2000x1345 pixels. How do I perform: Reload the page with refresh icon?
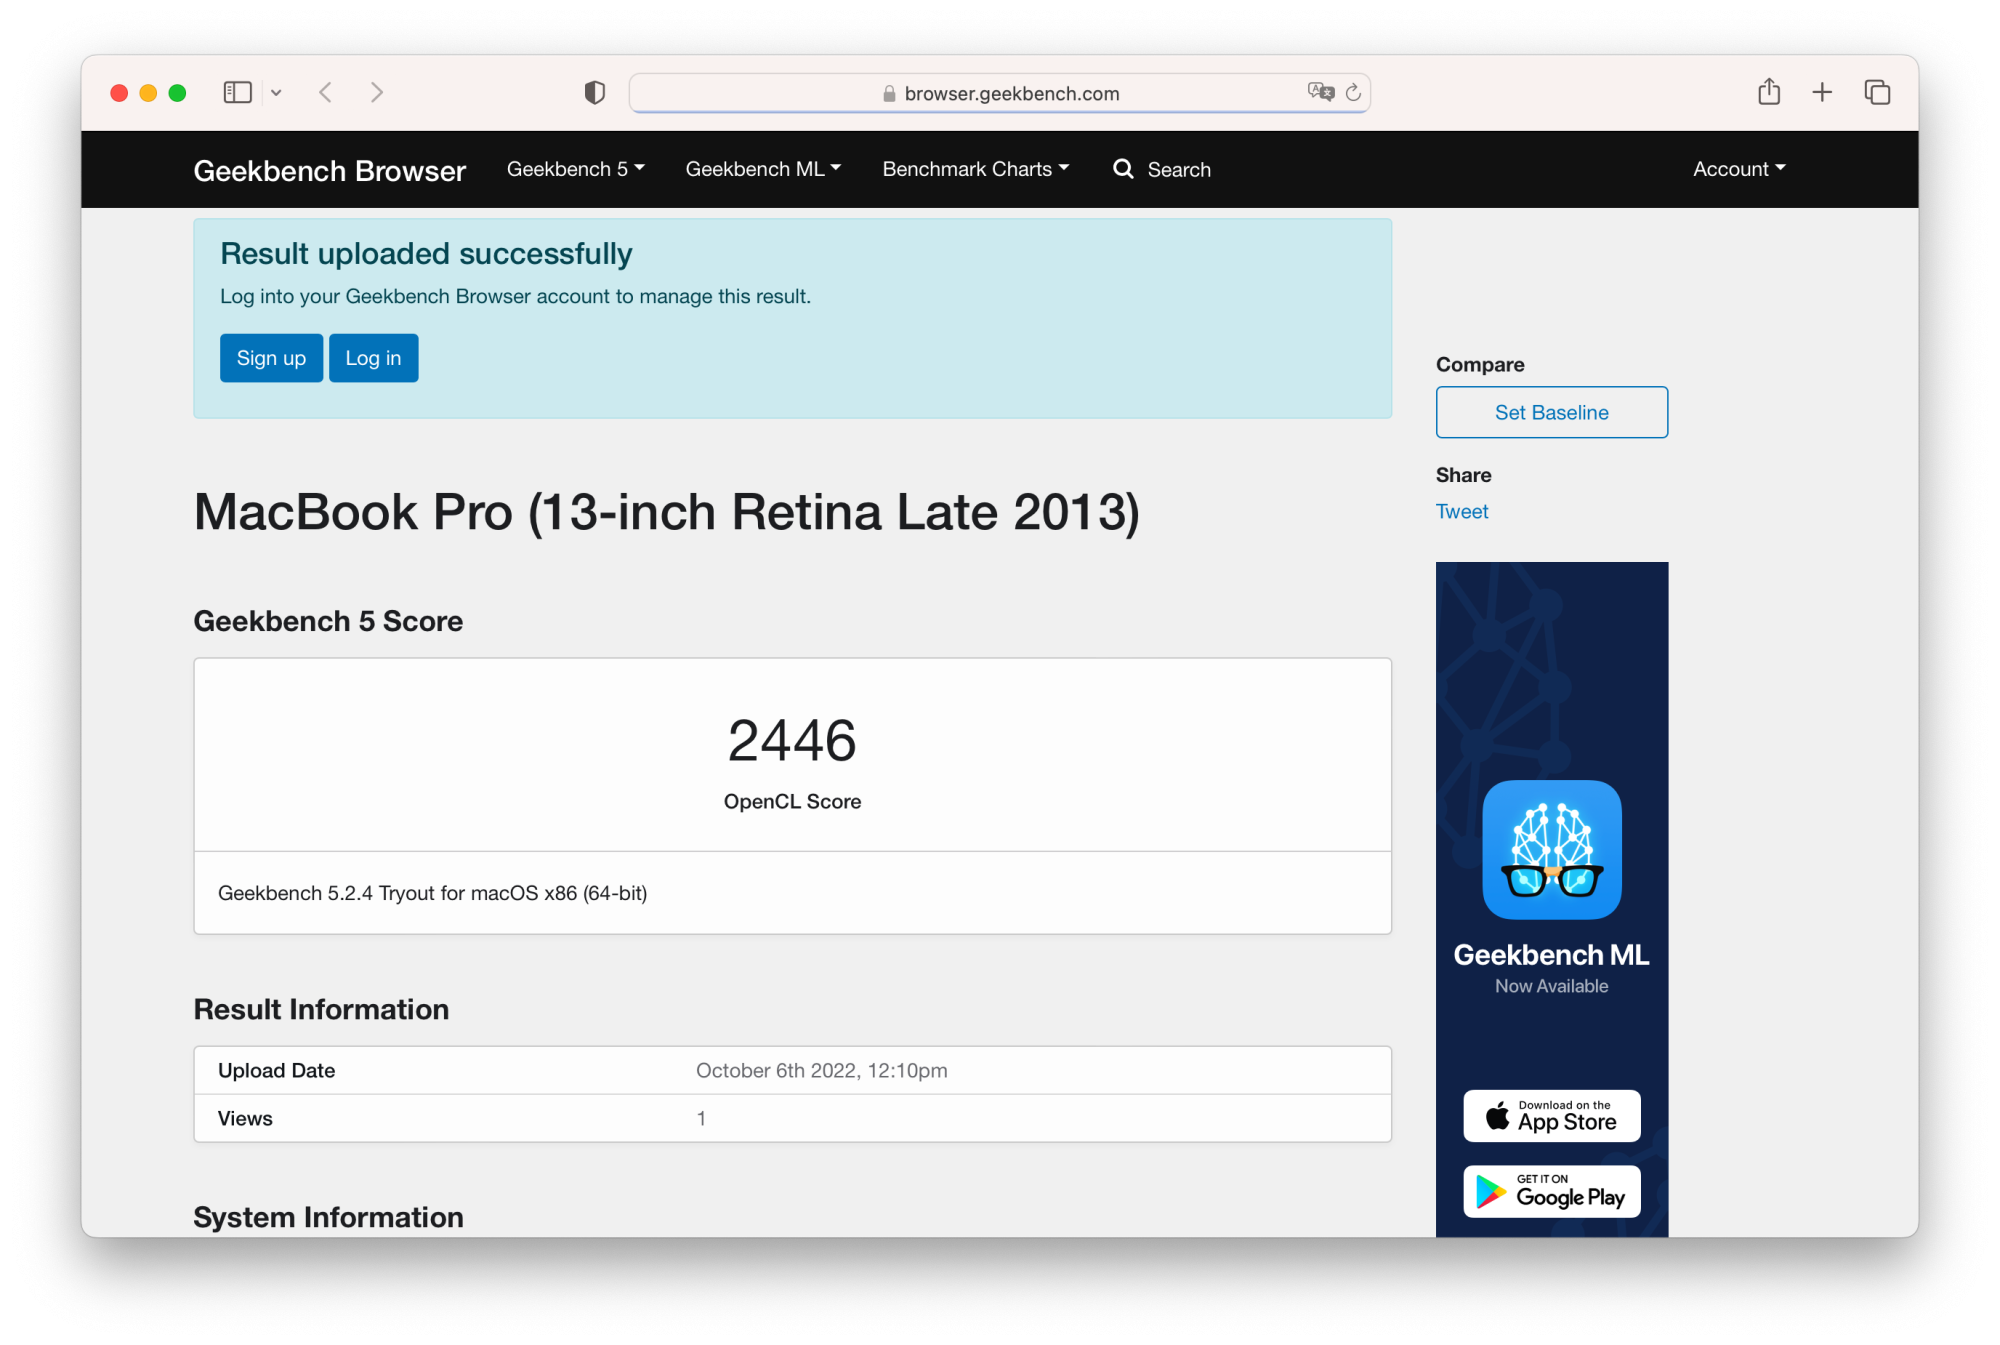(1353, 93)
